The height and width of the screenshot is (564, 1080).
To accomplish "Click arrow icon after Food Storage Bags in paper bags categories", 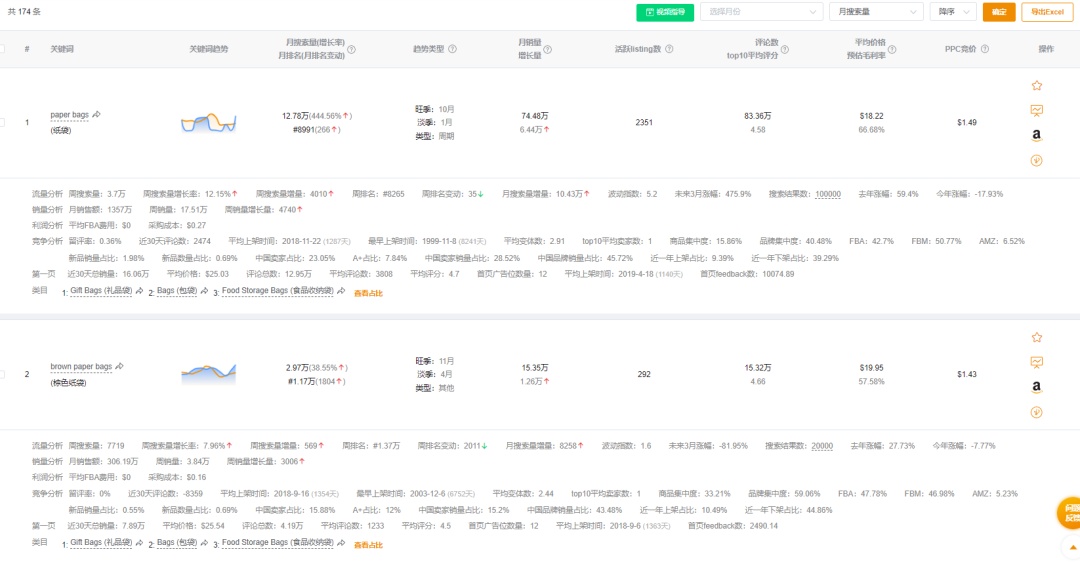I will [340, 291].
